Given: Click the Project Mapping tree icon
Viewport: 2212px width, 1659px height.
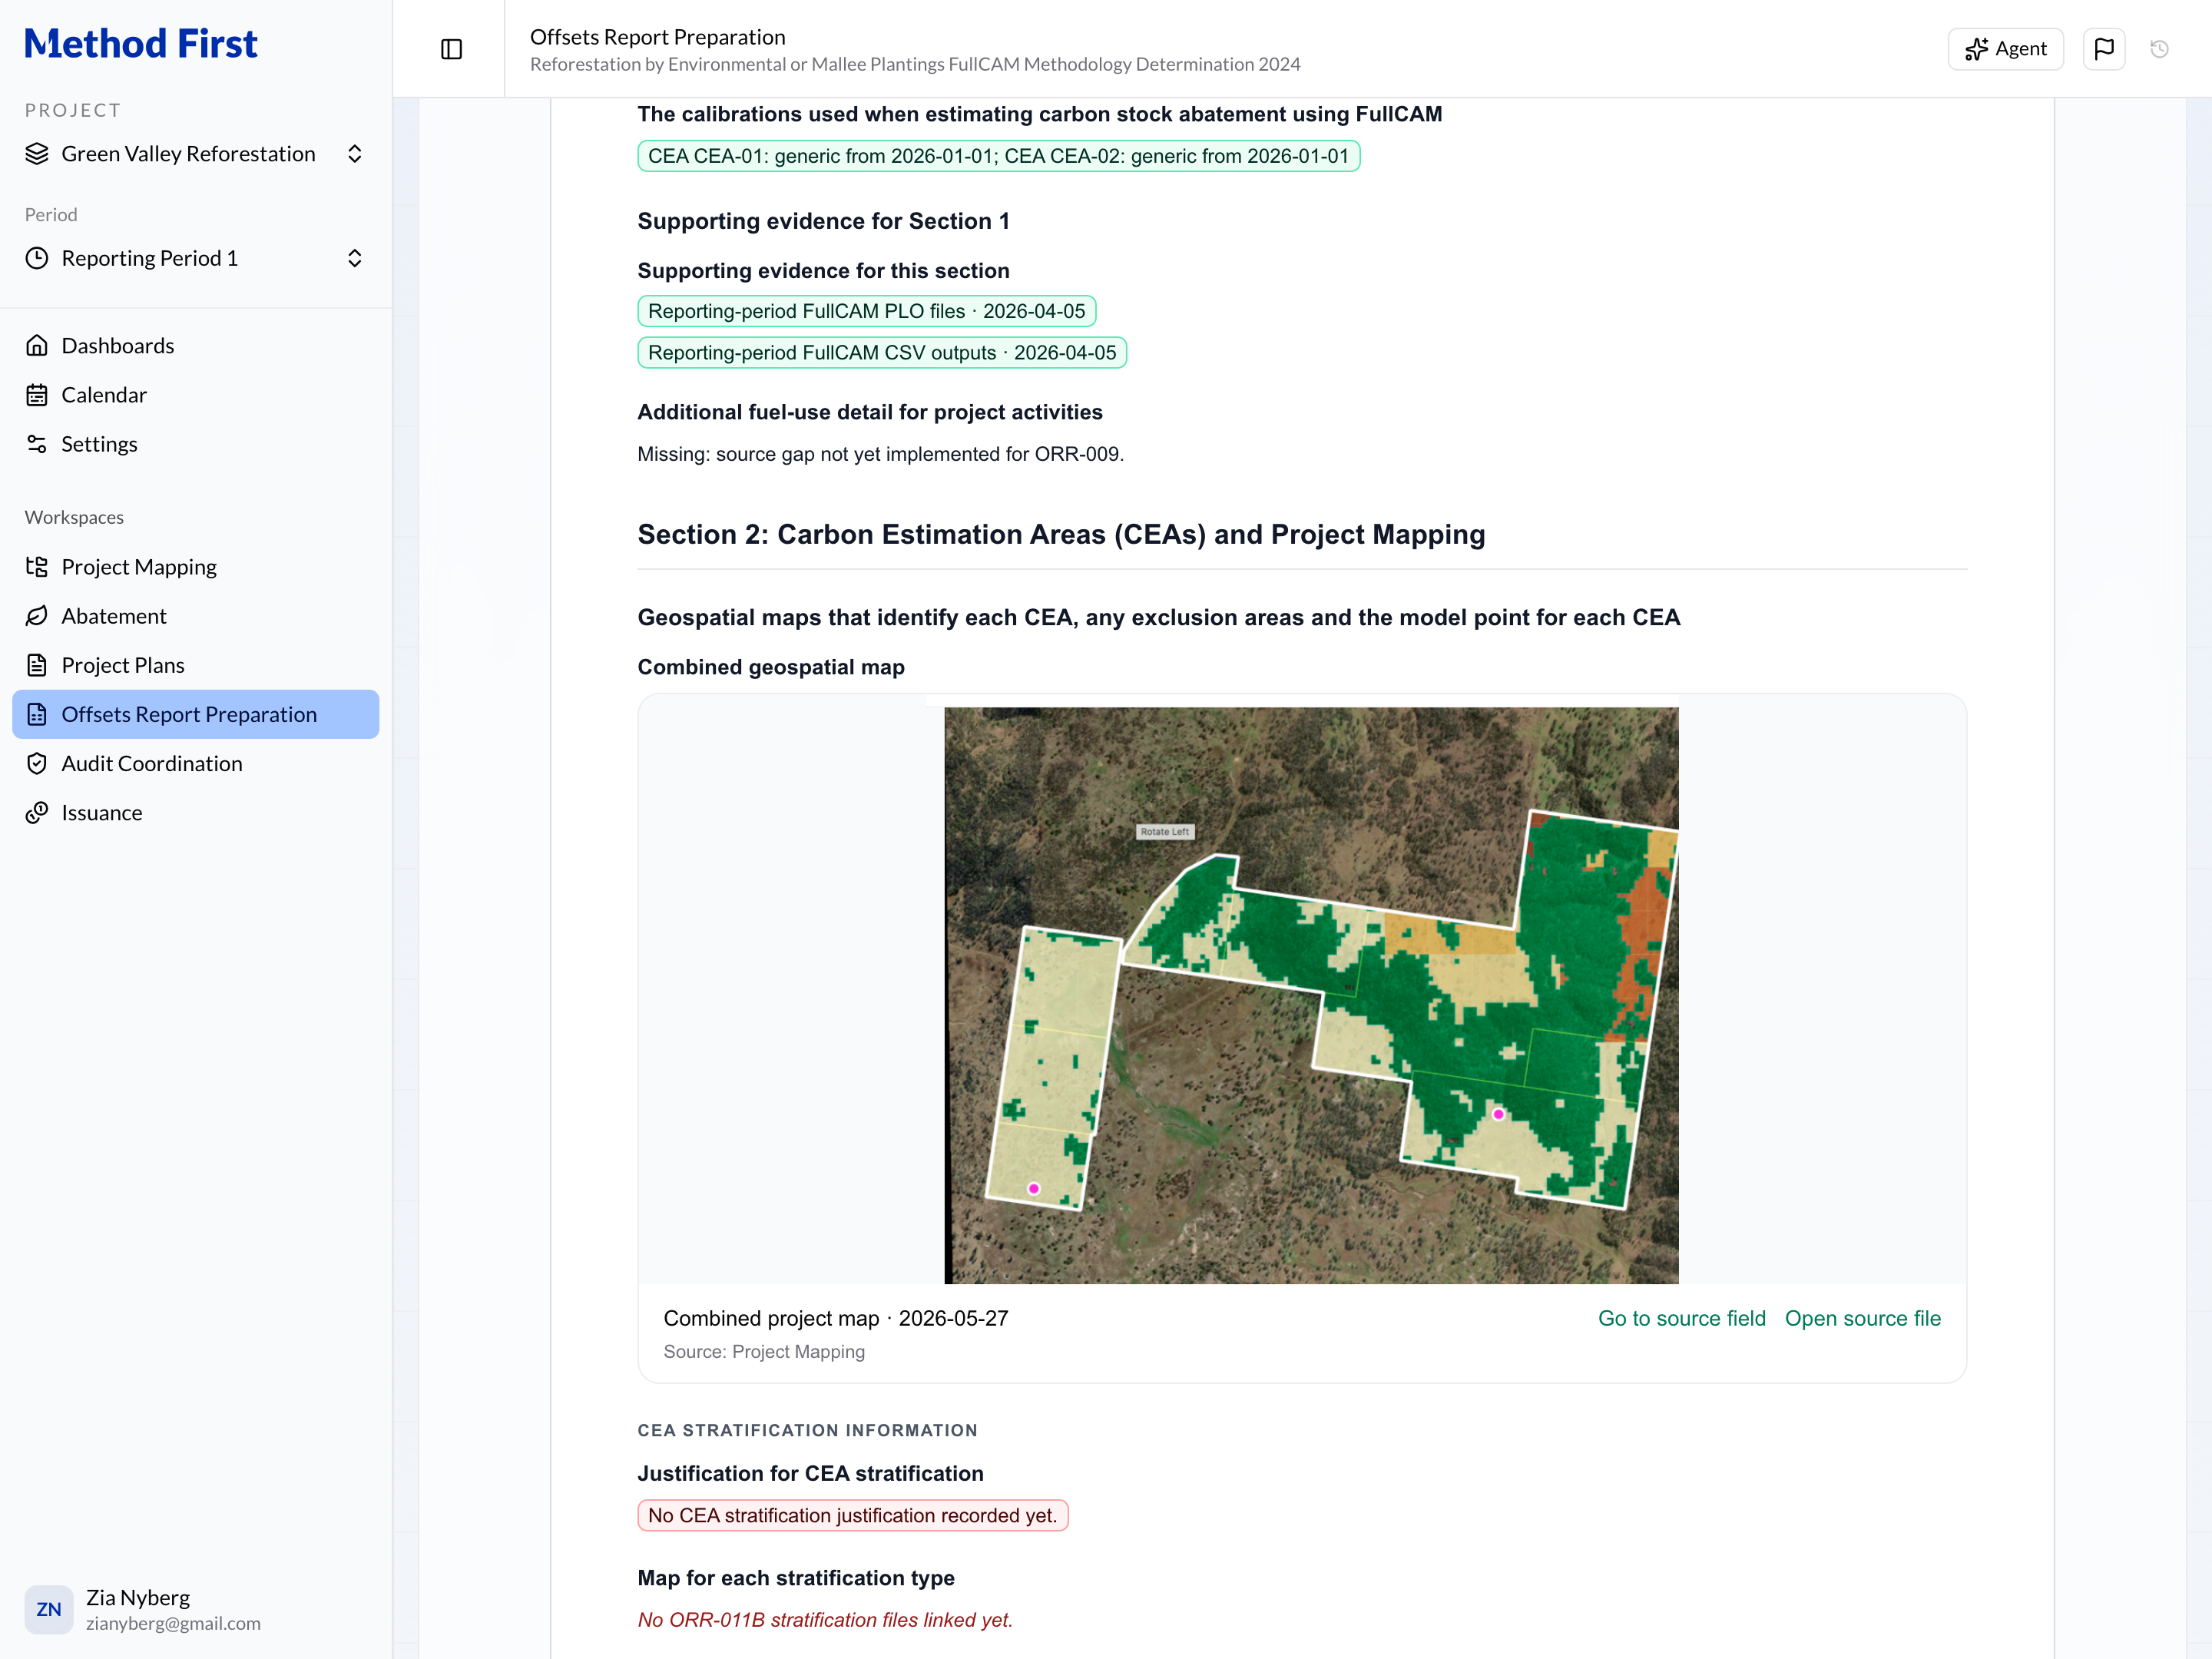Looking at the screenshot, I should coord(37,567).
